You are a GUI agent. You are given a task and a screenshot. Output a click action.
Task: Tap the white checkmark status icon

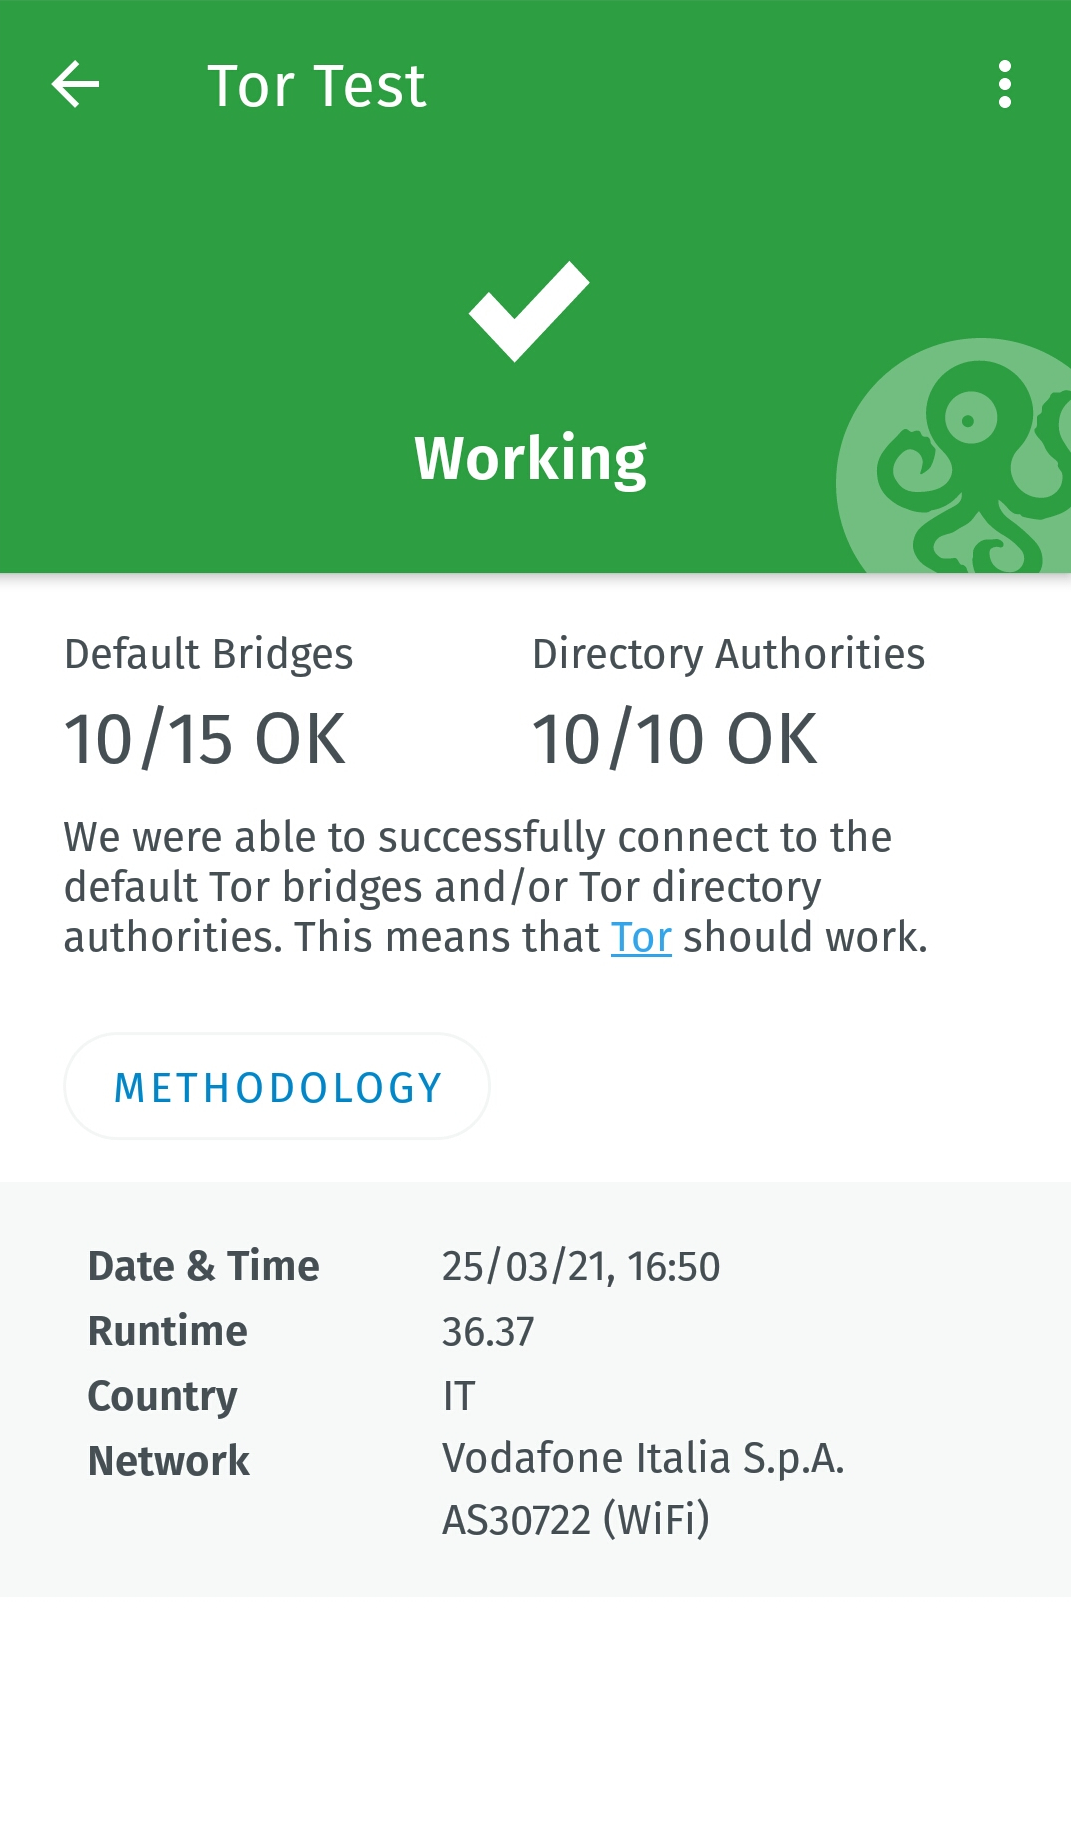click(x=529, y=311)
